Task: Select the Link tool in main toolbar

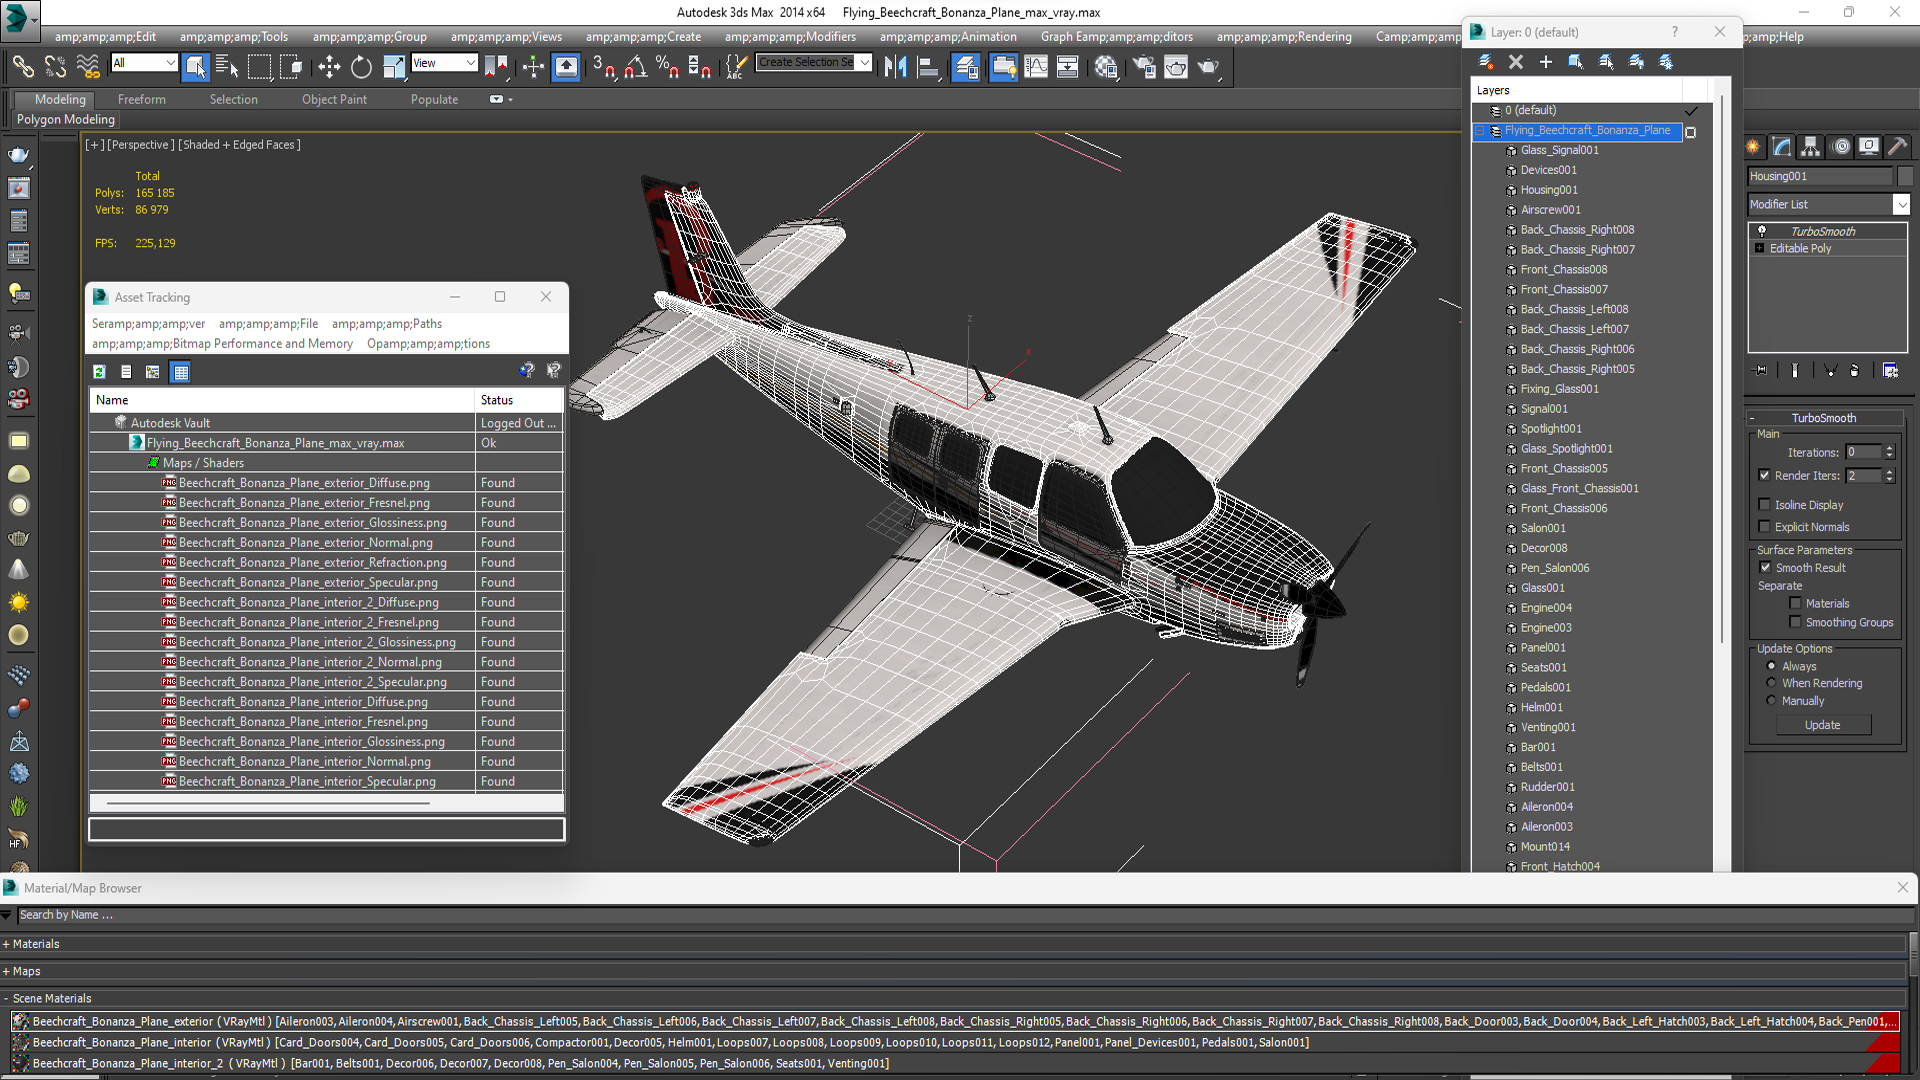Action: pyautogui.click(x=22, y=67)
